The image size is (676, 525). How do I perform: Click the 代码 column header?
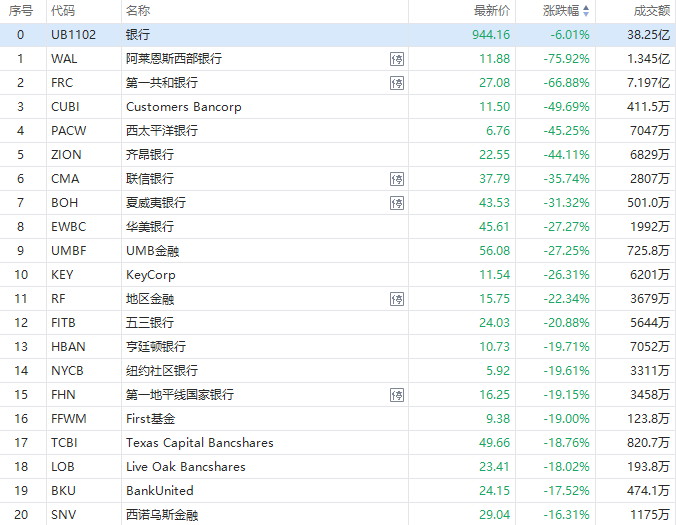(62, 11)
